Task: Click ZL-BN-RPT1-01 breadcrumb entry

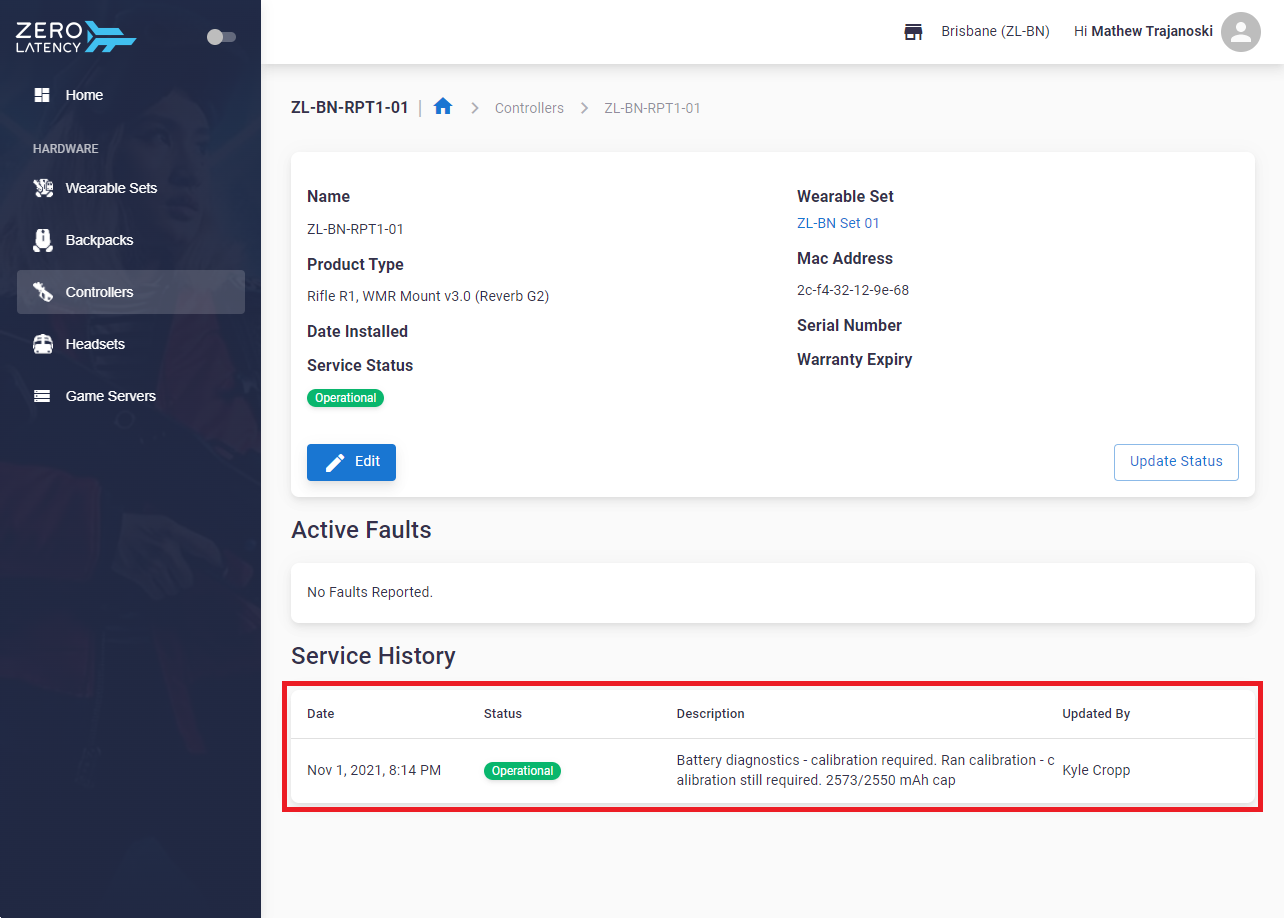Action: [652, 108]
